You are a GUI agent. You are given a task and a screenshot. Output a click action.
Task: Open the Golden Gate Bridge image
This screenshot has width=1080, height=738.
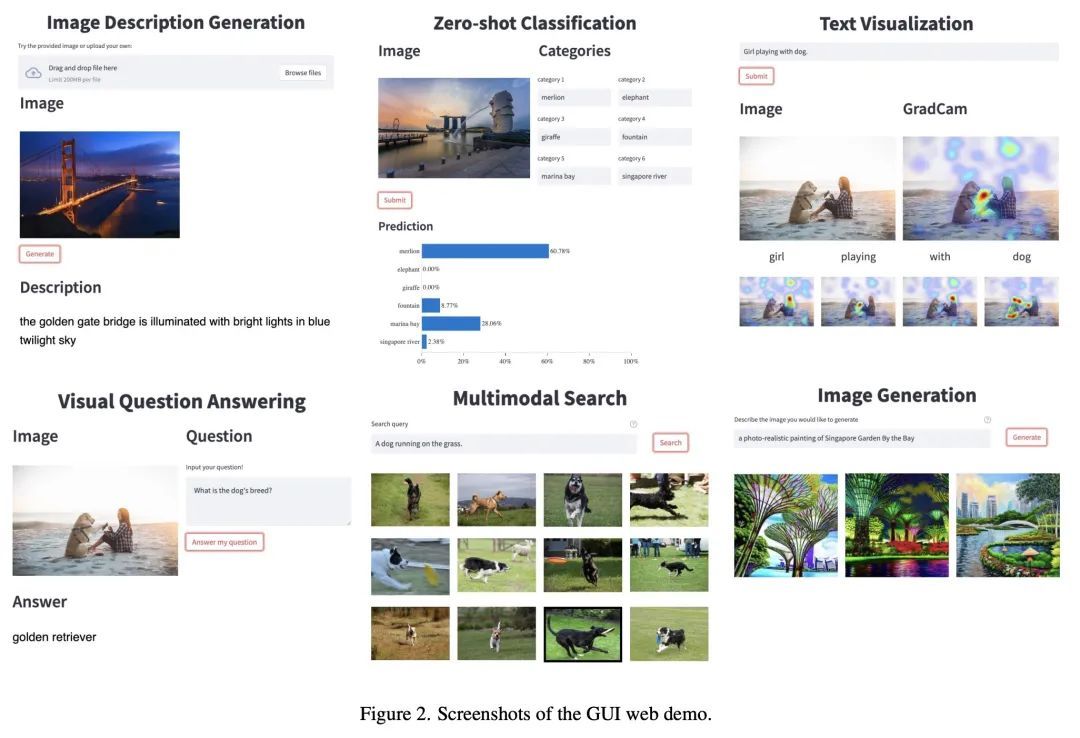[x=100, y=184]
